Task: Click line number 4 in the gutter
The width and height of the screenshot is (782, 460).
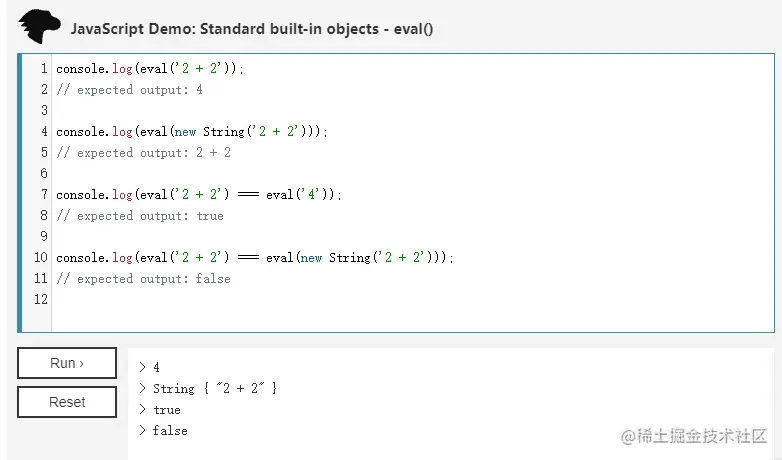Action: click(43, 132)
